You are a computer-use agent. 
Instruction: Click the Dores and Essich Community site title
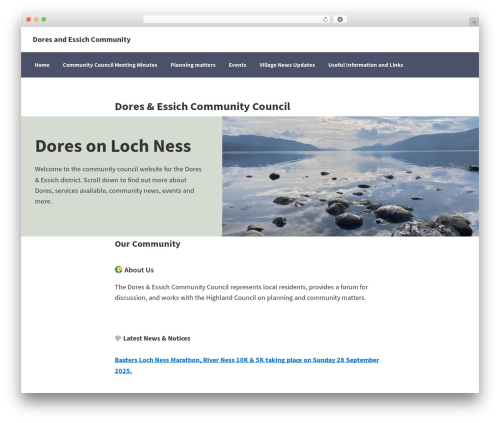(82, 39)
